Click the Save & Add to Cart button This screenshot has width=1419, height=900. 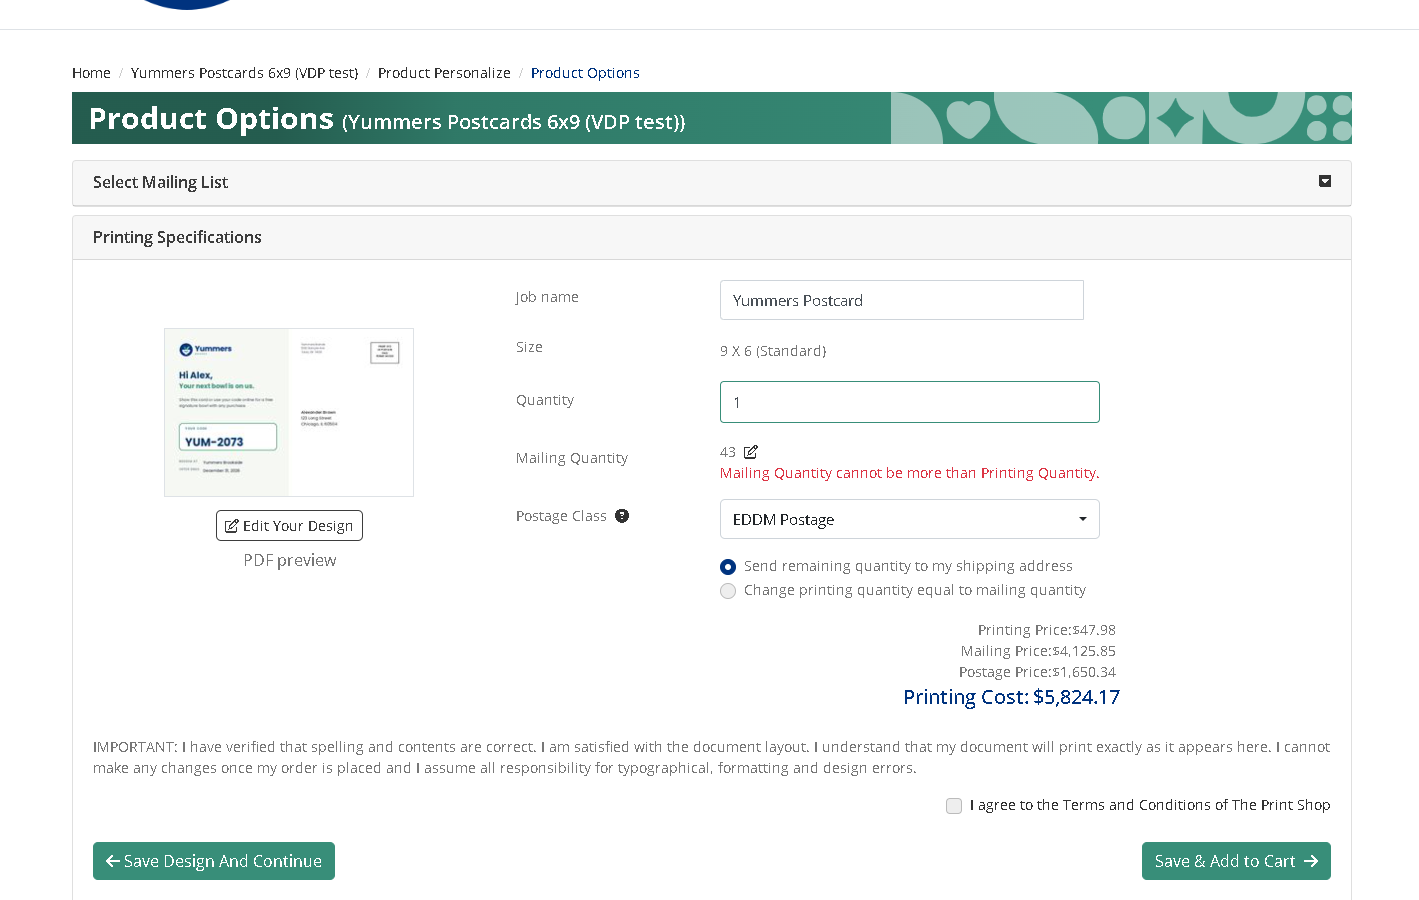pyautogui.click(x=1236, y=861)
